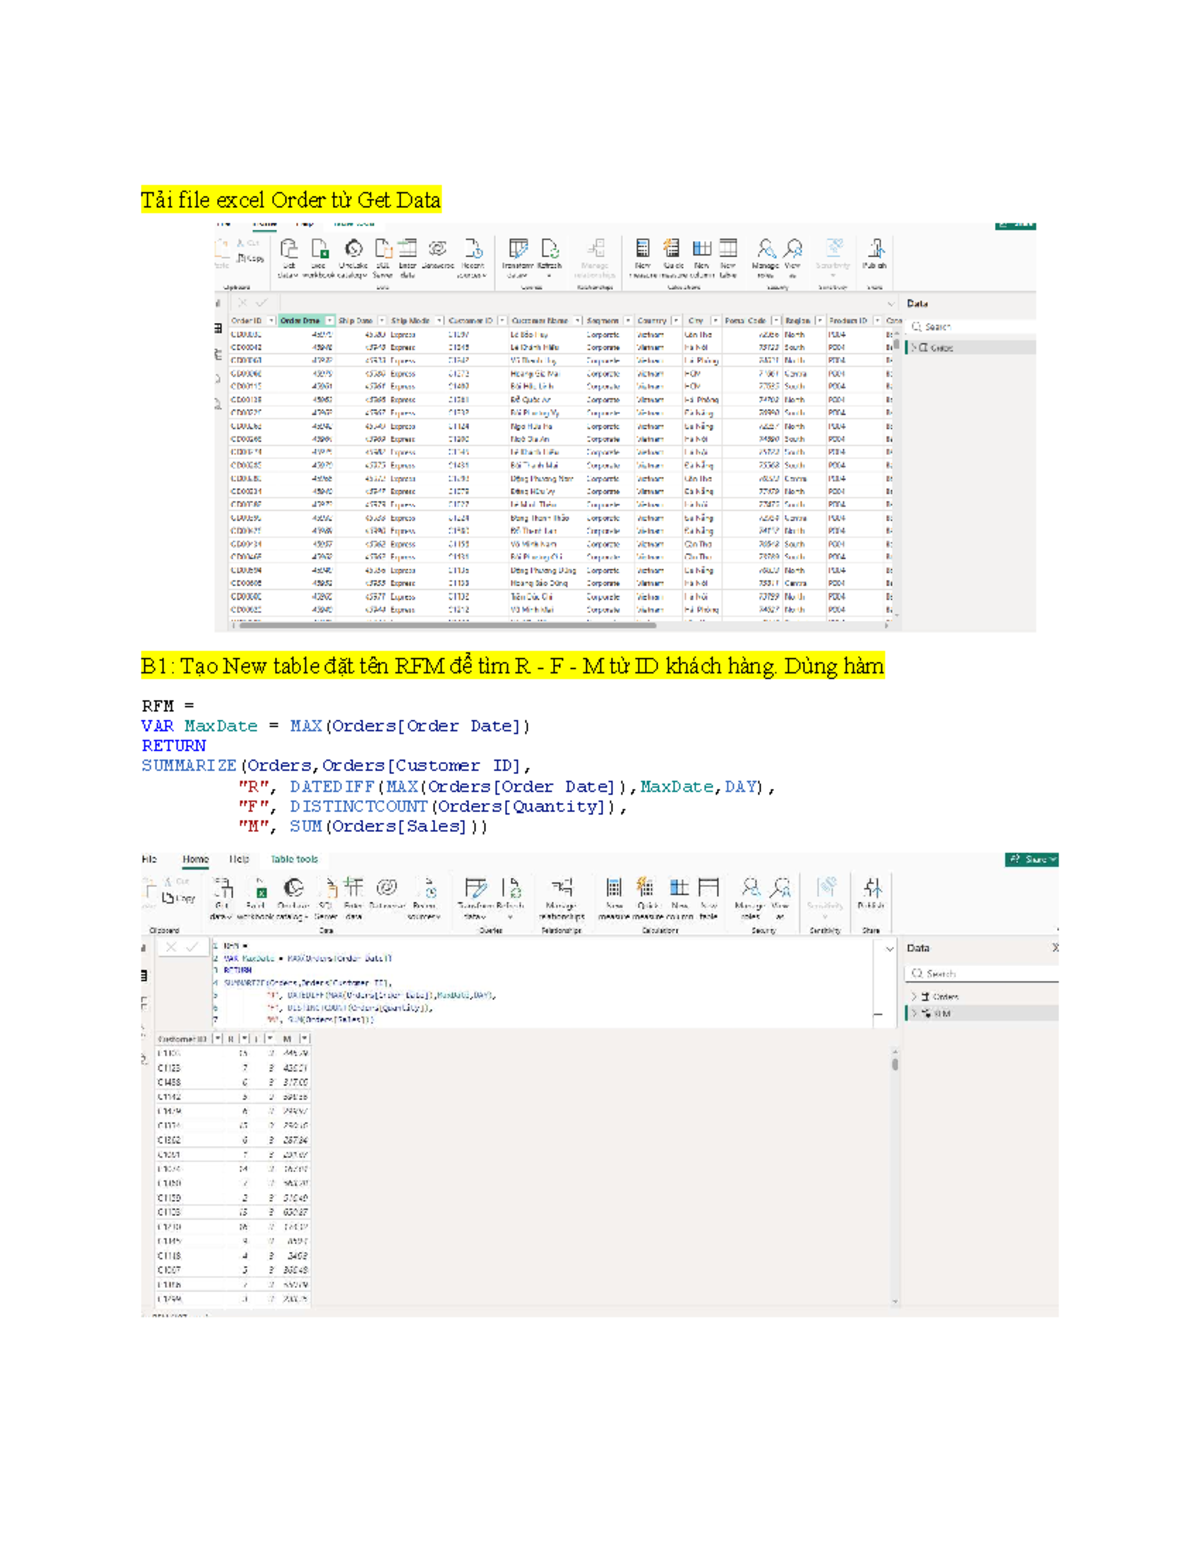Switch to Home tab in RFM formula screenshot
This screenshot has height=1553, width=1200.
tap(196, 859)
